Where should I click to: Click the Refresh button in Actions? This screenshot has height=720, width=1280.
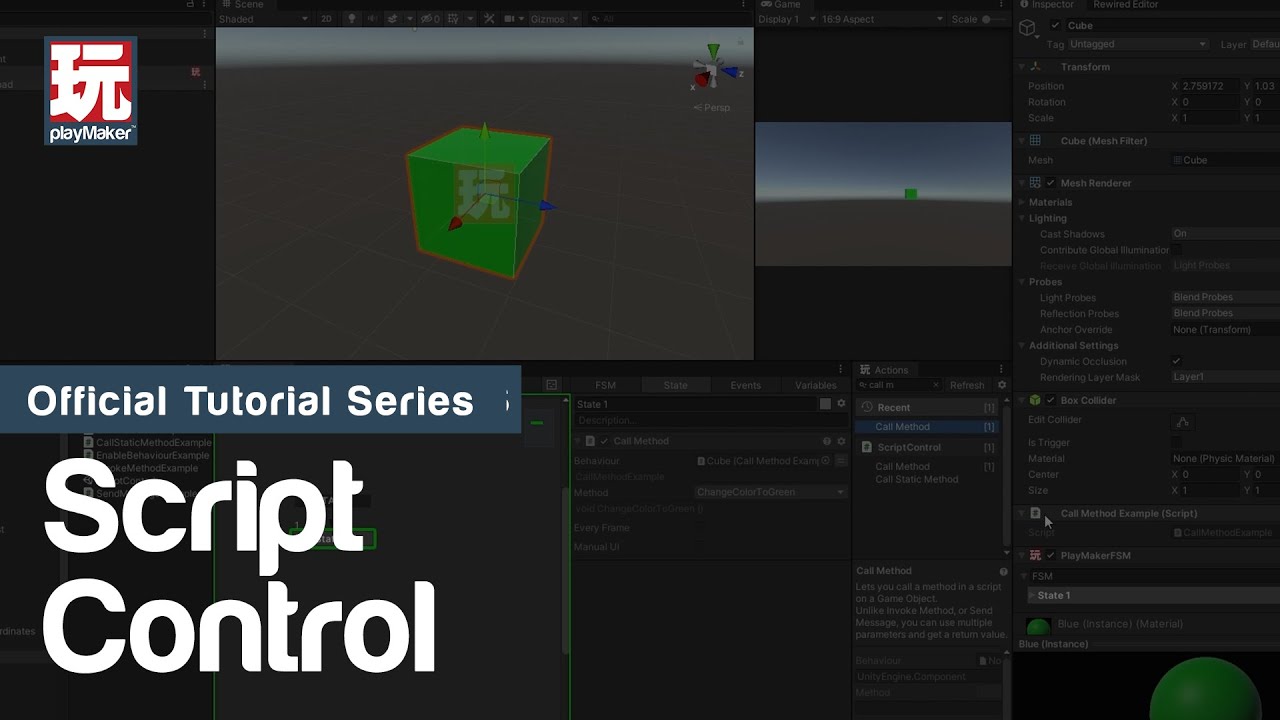967,385
